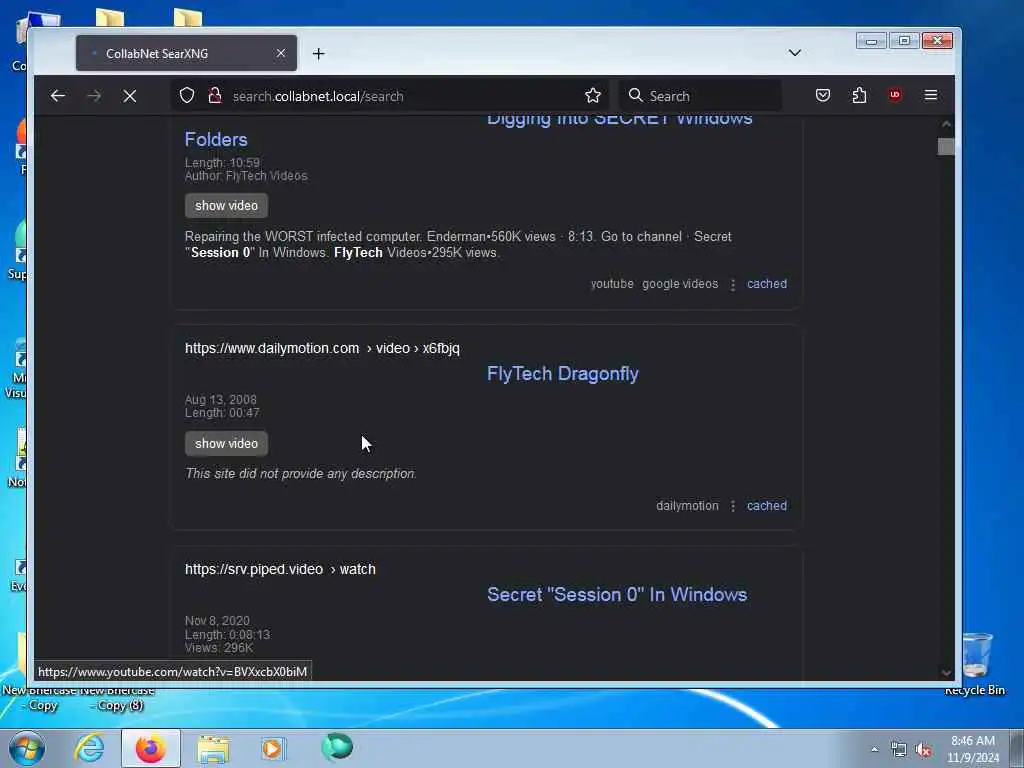Viewport: 1024px width, 768px height.
Task: Open the Windows Start menu orb
Action: (27, 748)
